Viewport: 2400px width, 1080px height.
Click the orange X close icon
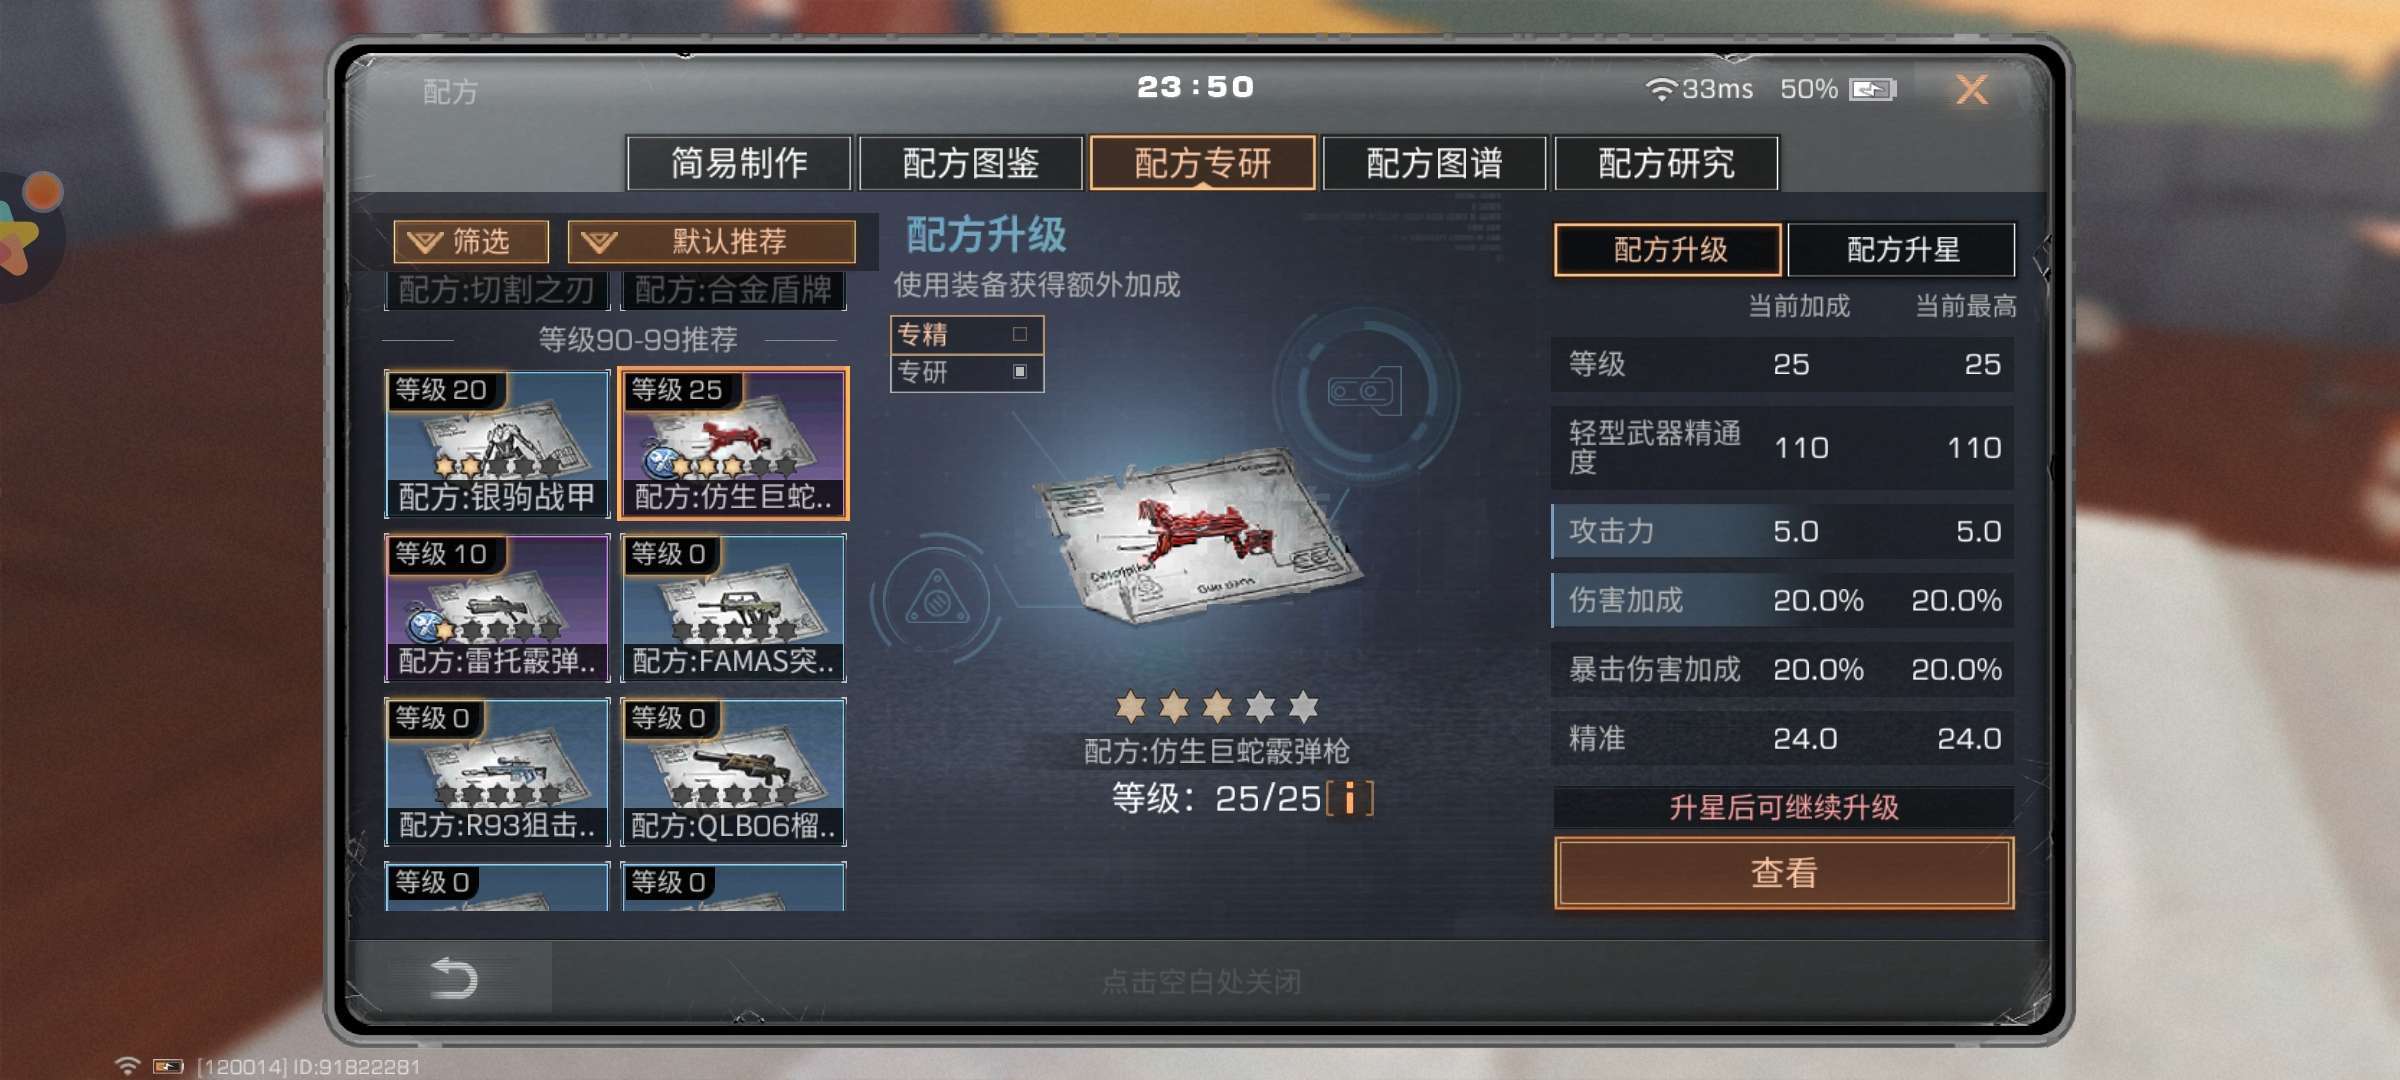coord(1972,90)
